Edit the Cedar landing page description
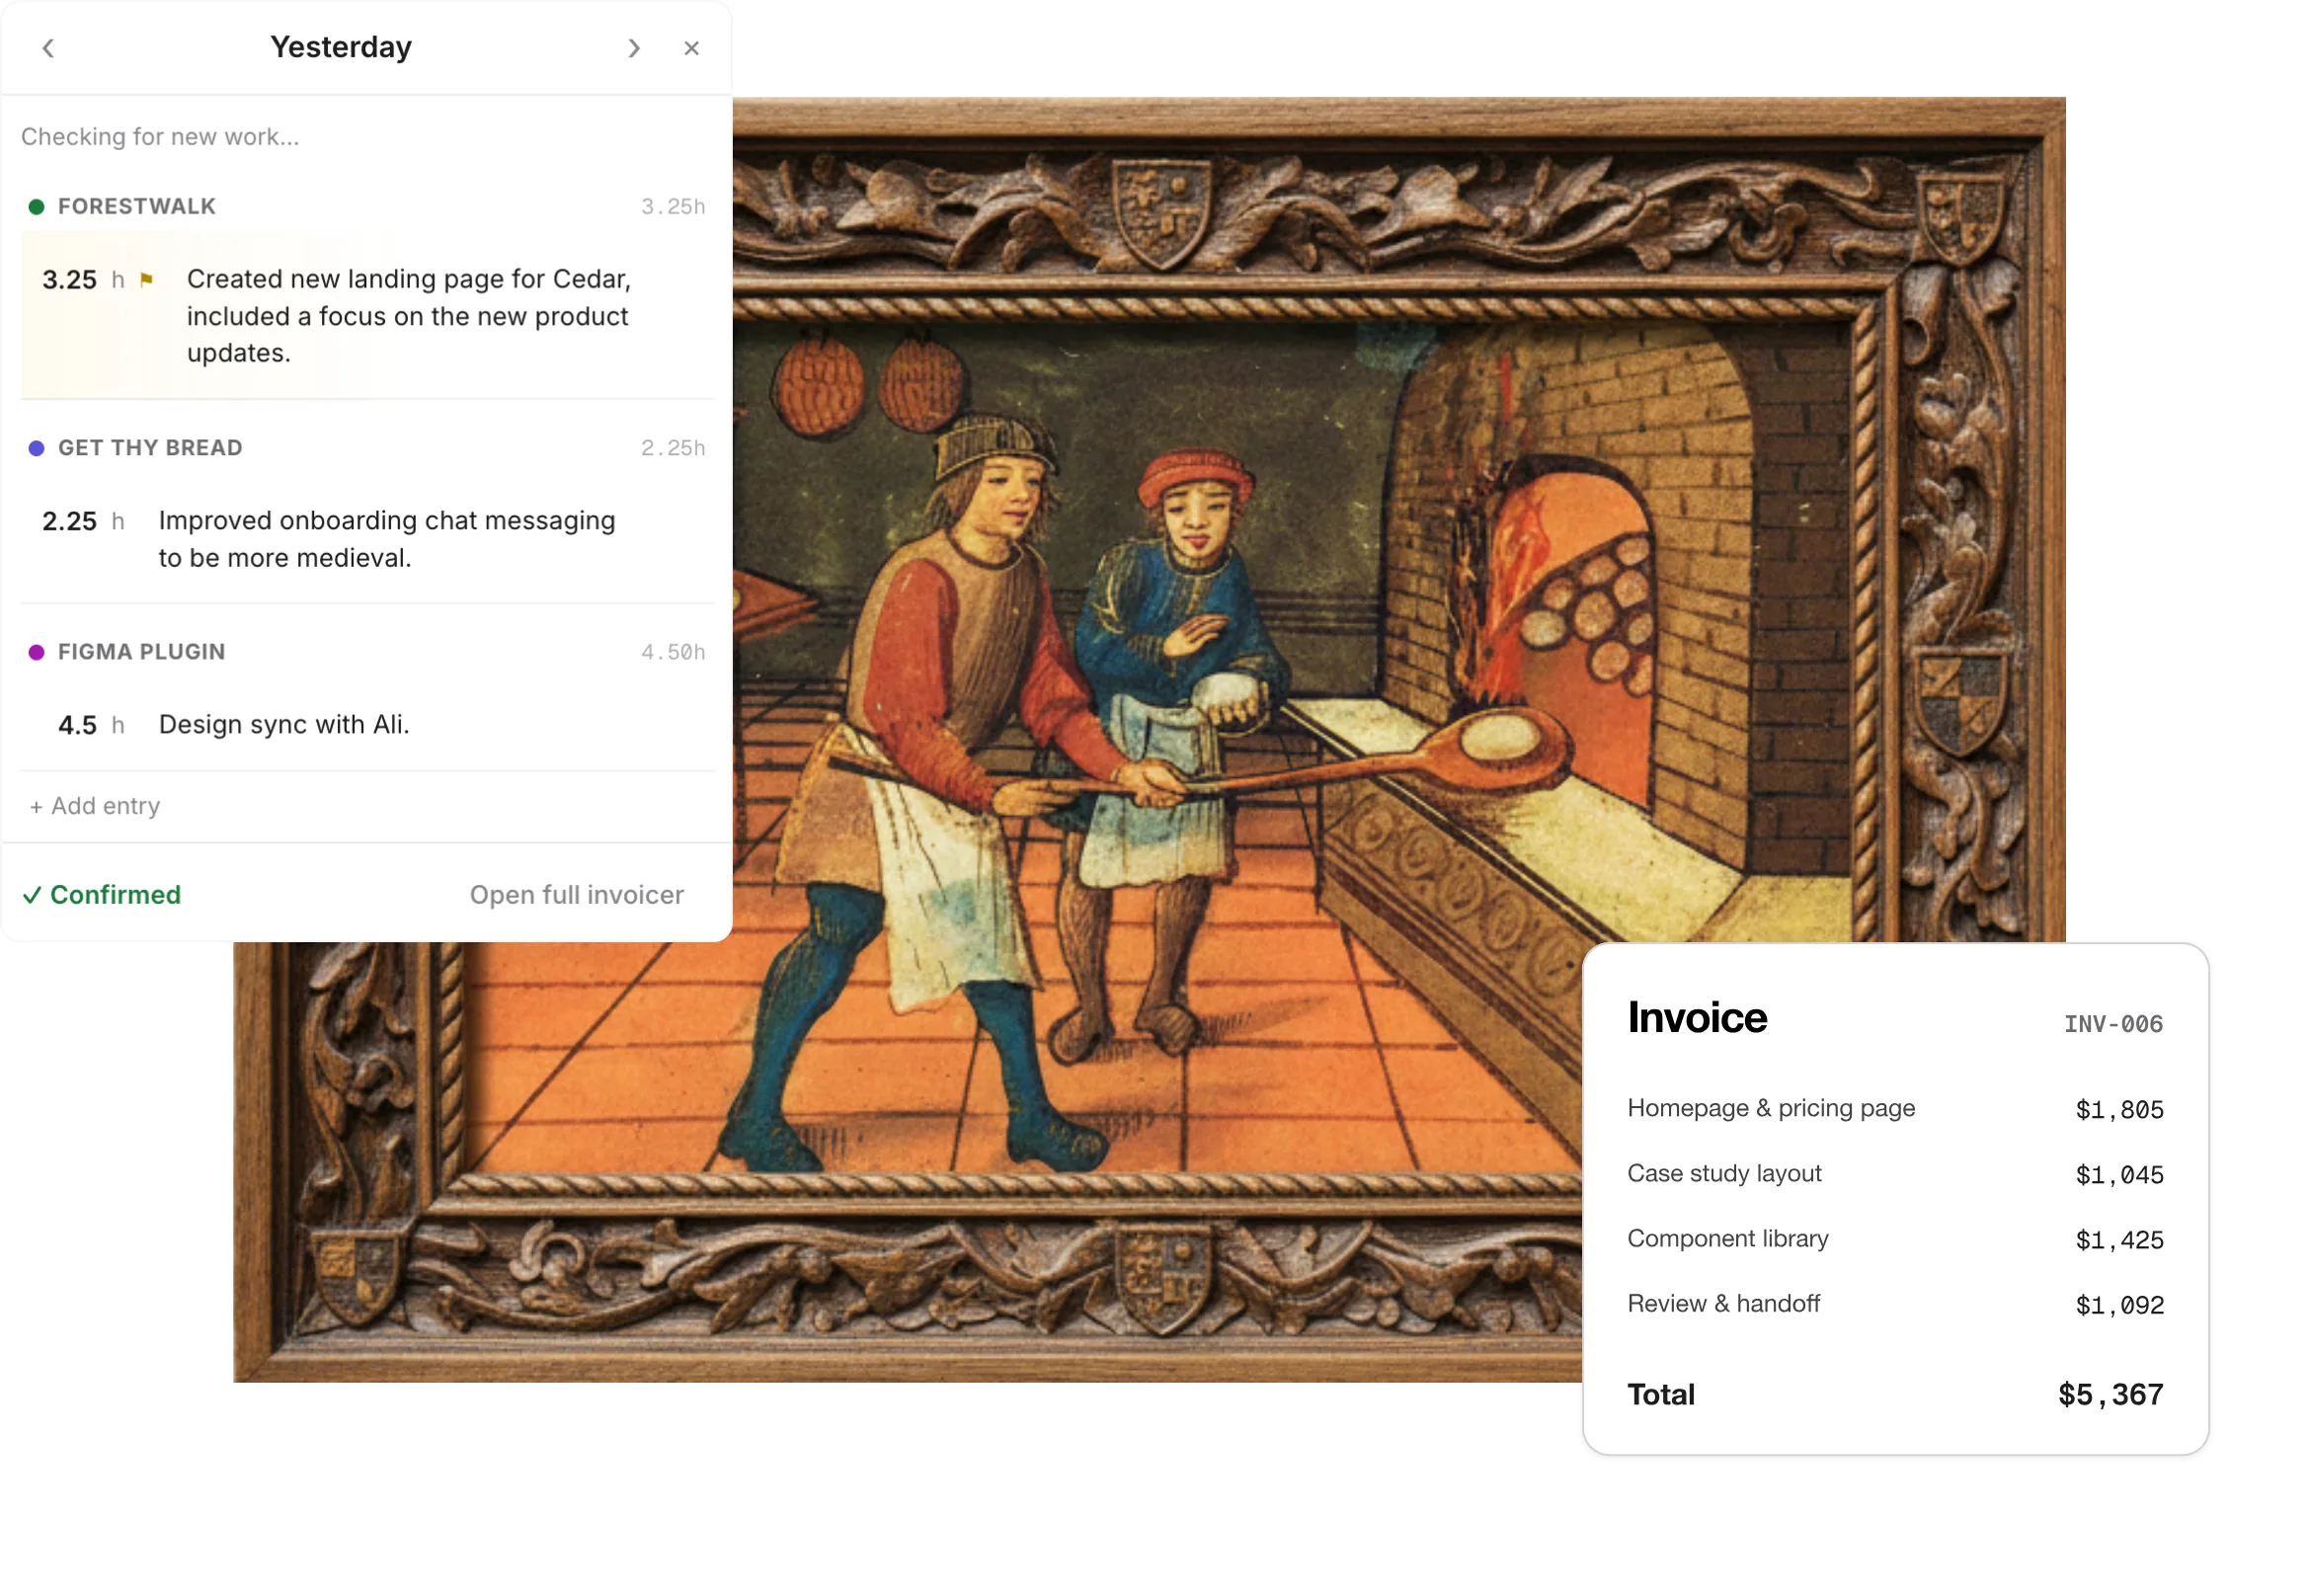This screenshot has width=2309, height=1596. click(x=409, y=316)
